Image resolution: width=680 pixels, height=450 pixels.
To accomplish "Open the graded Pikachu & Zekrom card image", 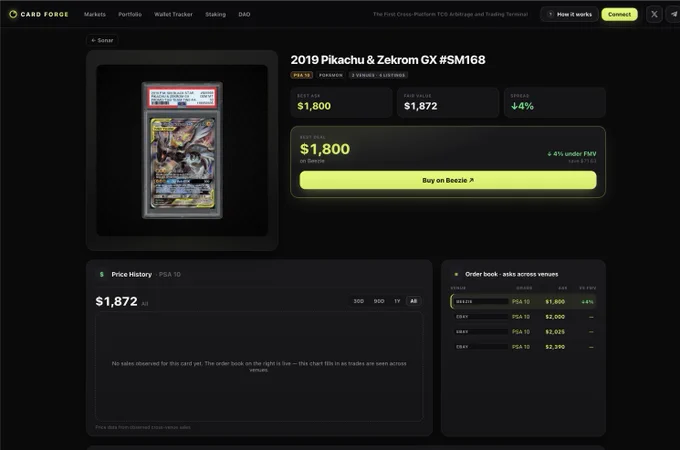I will coord(182,150).
